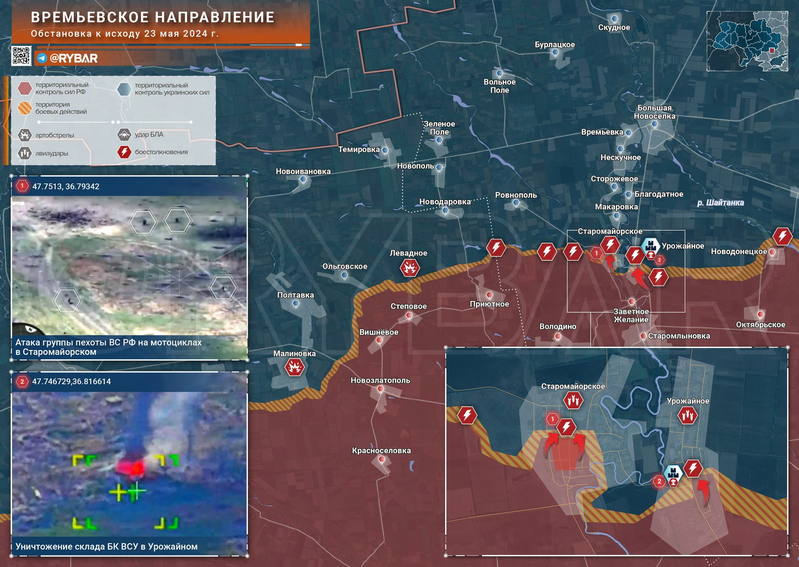The image size is (799, 567).
Task: Select the blue Ukrainian control legend swatch
Action: tap(124, 88)
